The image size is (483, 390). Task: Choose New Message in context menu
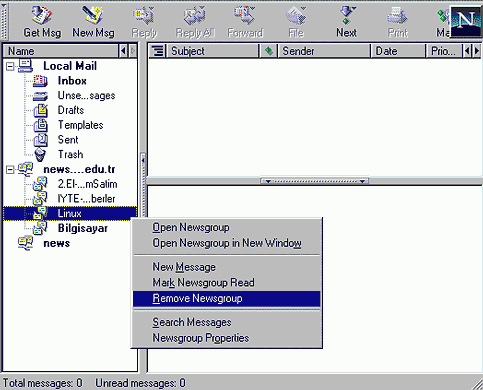coord(227,267)
